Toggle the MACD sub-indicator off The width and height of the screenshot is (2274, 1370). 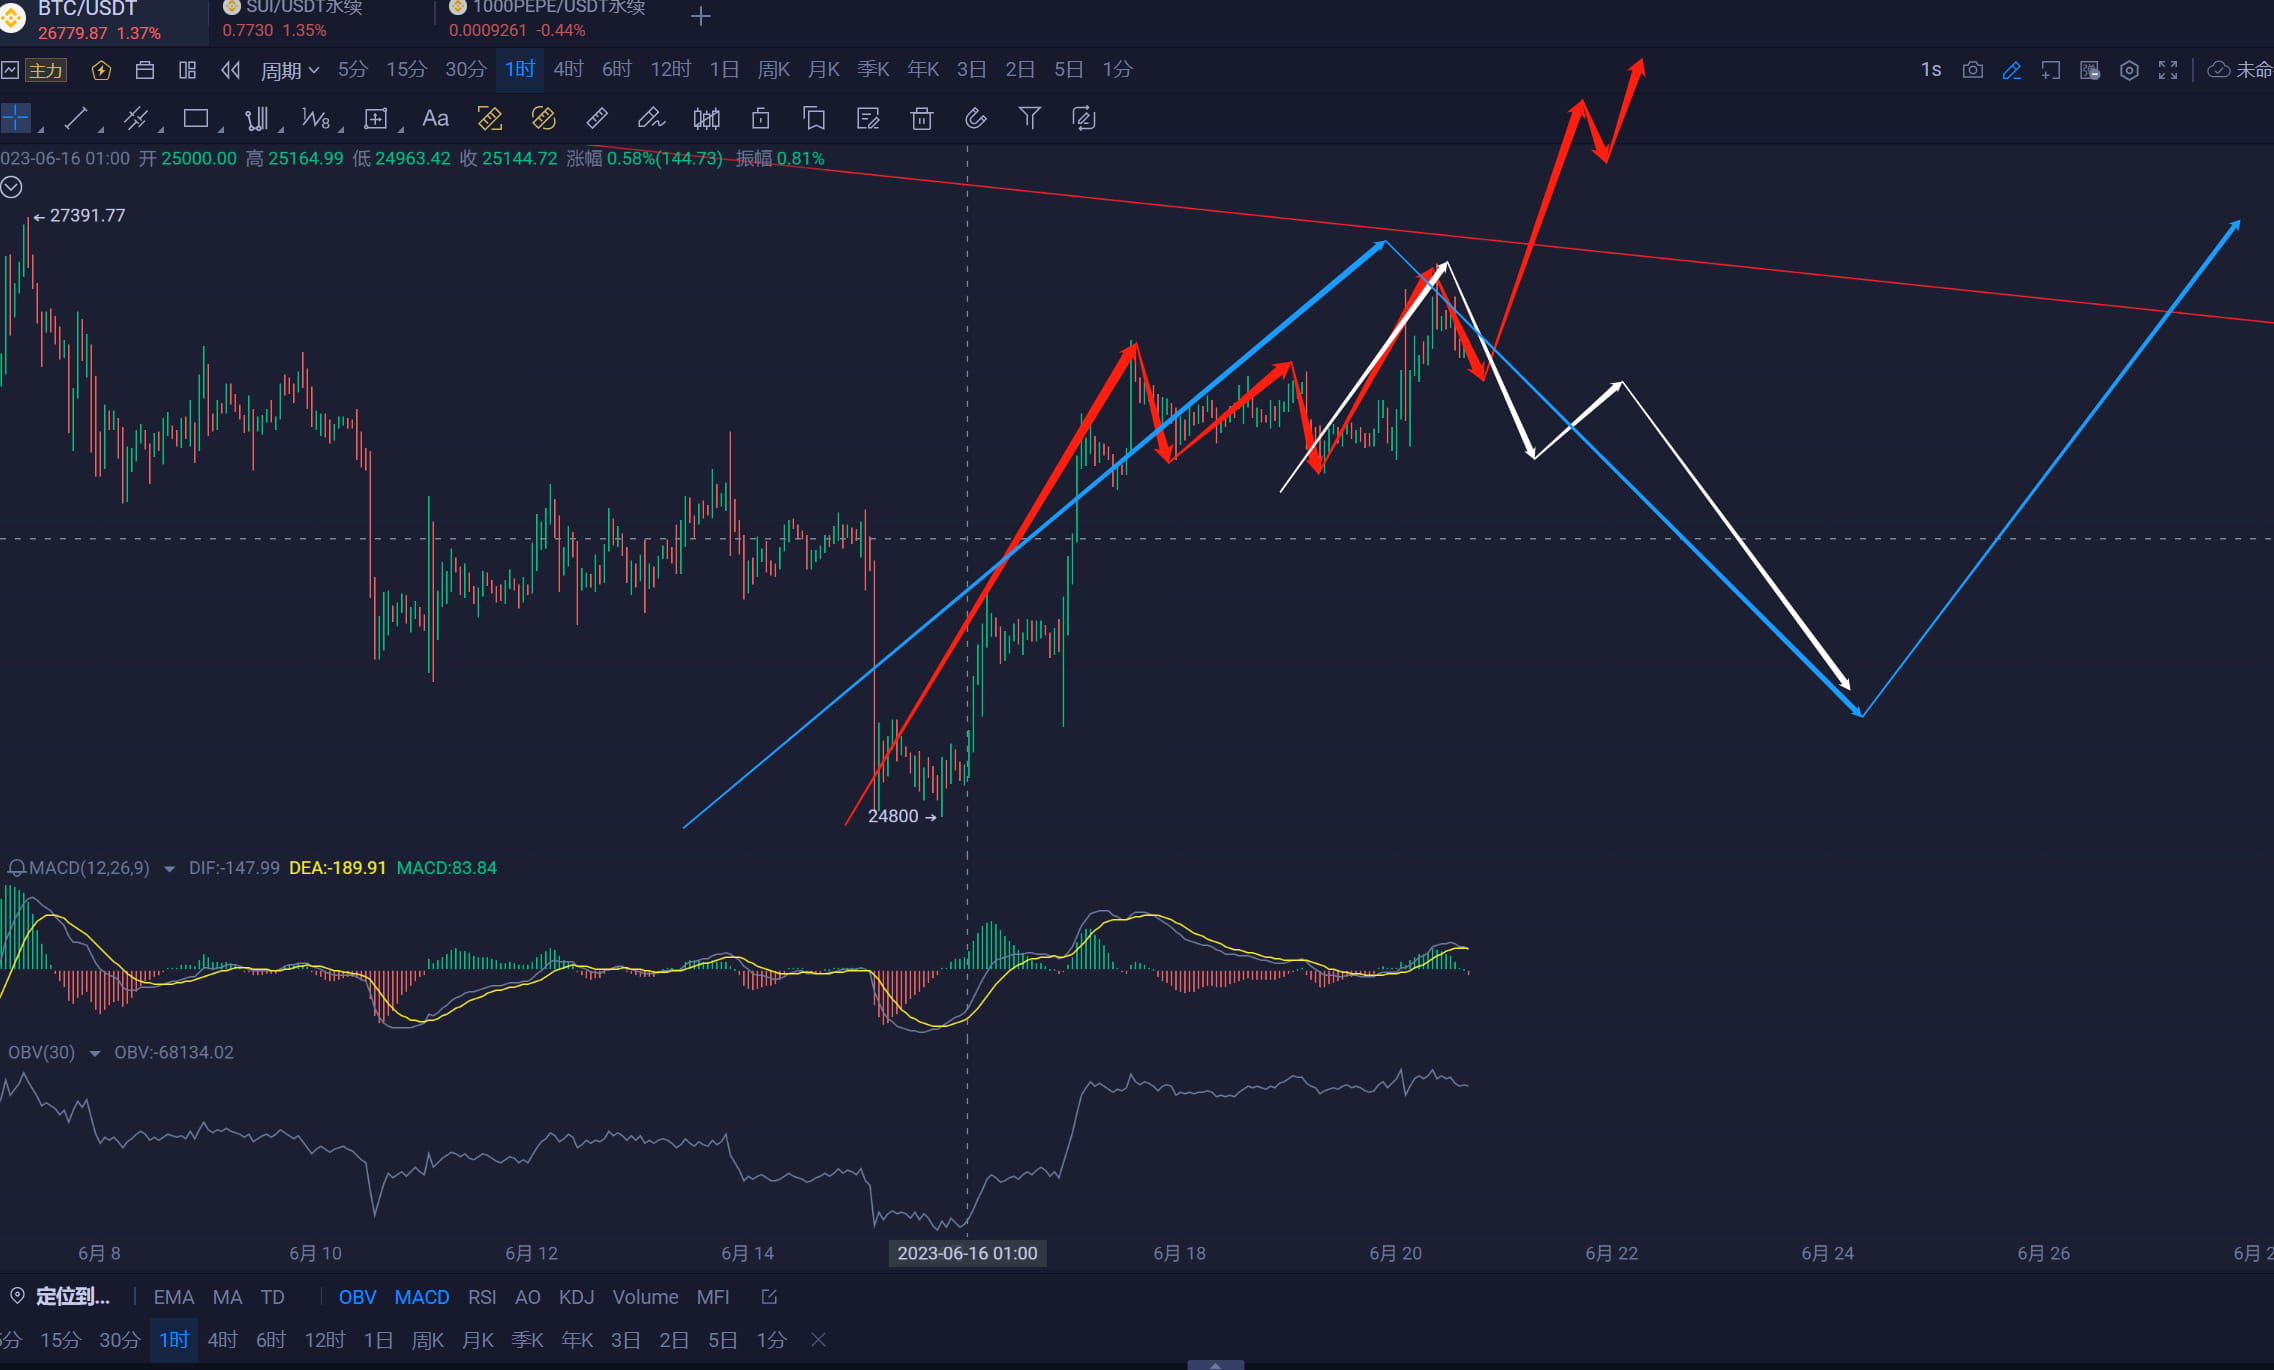422,1297
